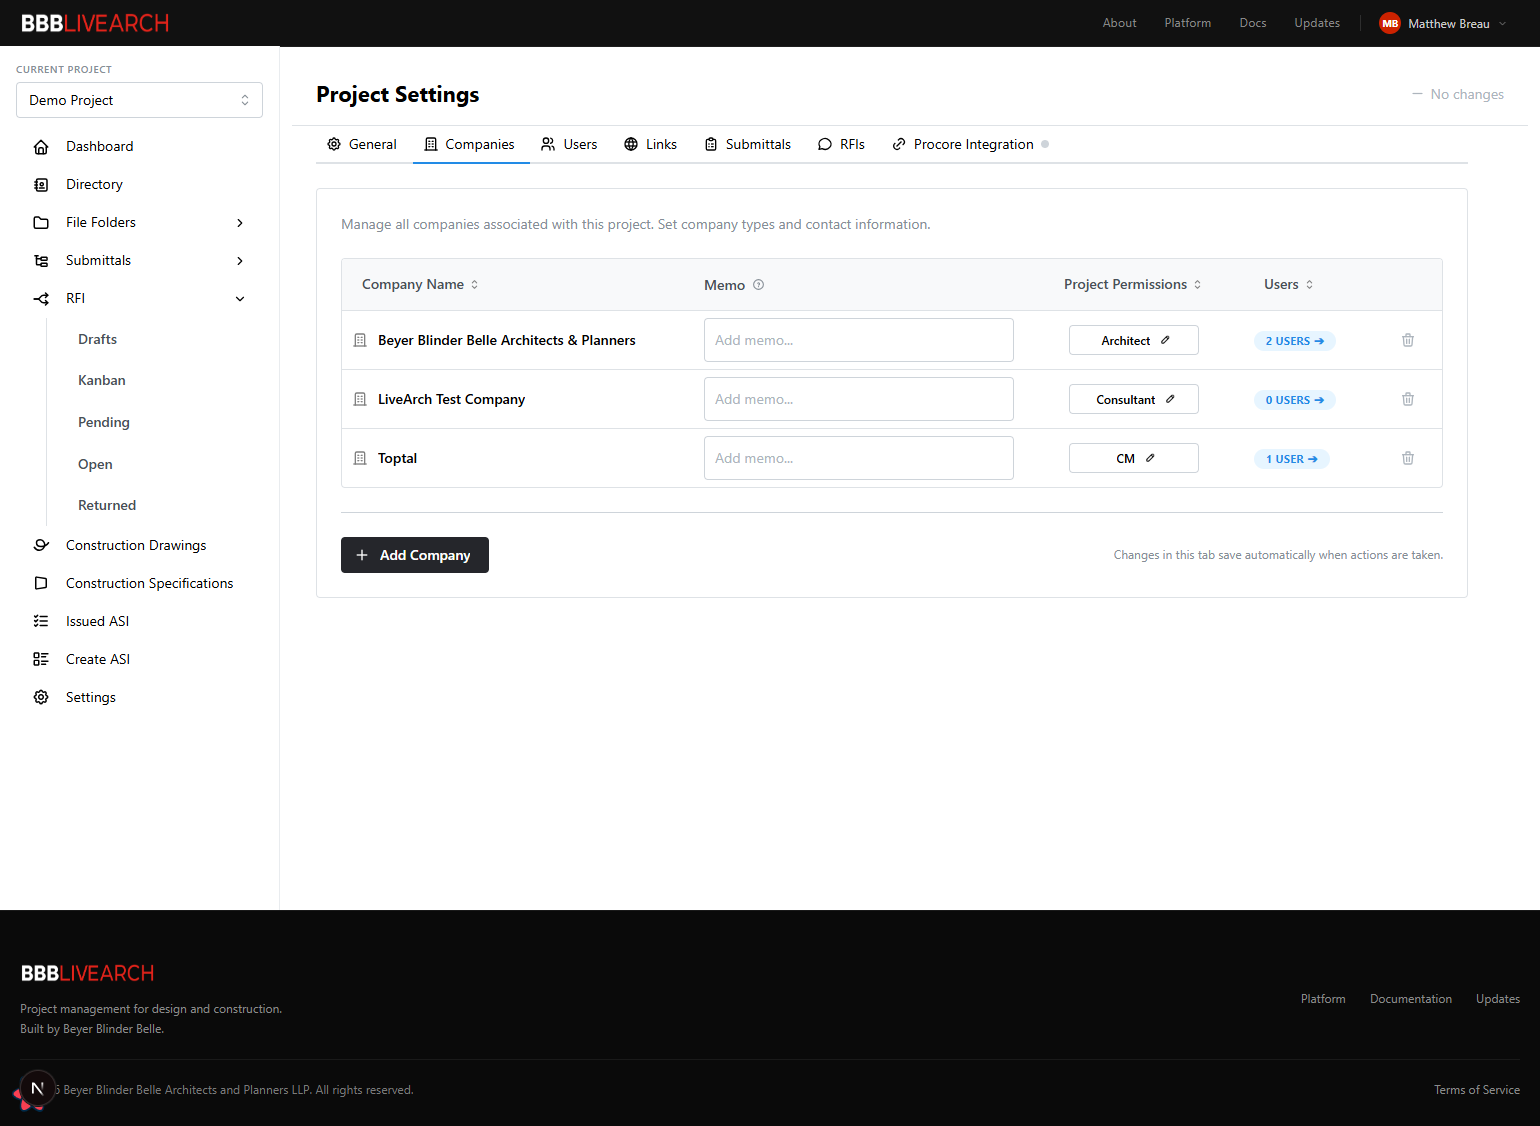Click the Construction Specifications book icon
This screenshot has height=1126, width=1540.
click(x=41, y=583)
